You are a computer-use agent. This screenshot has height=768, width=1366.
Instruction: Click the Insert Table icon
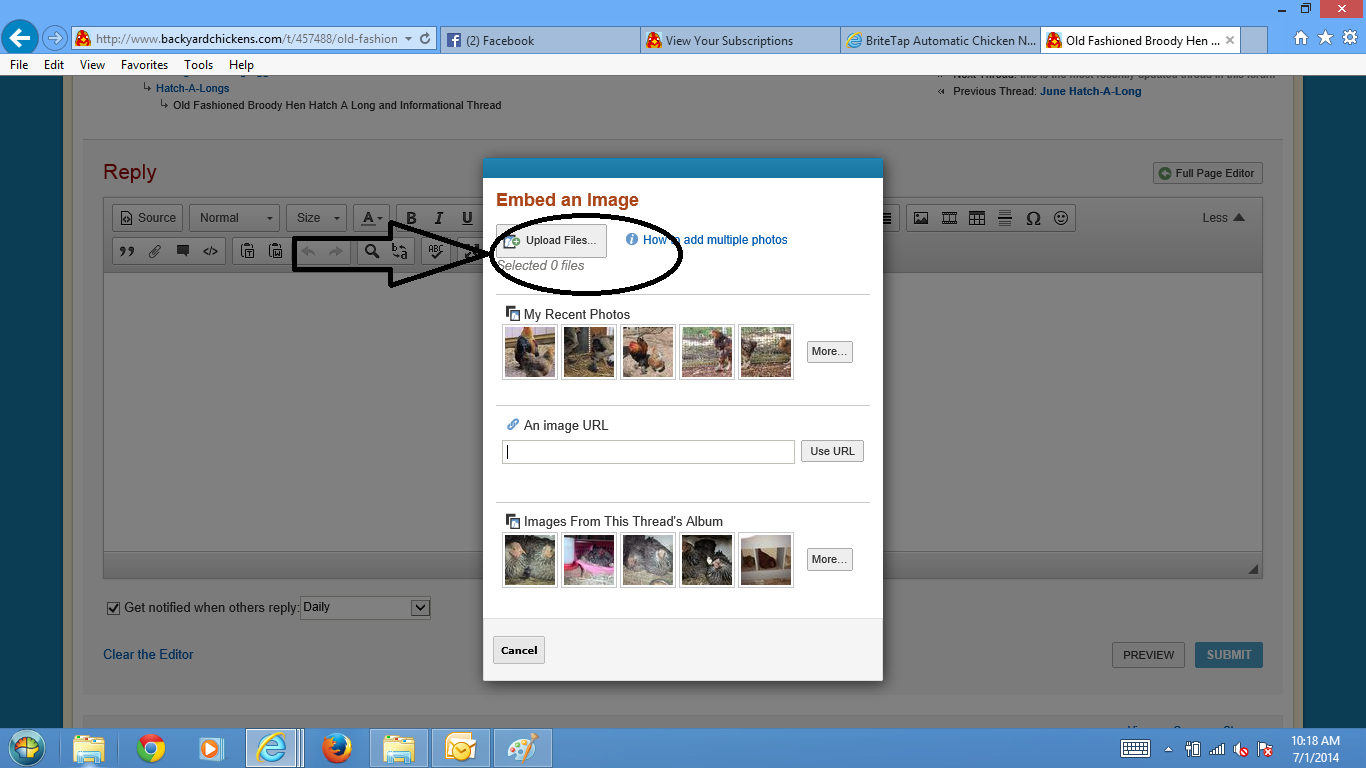pos(977,218)
